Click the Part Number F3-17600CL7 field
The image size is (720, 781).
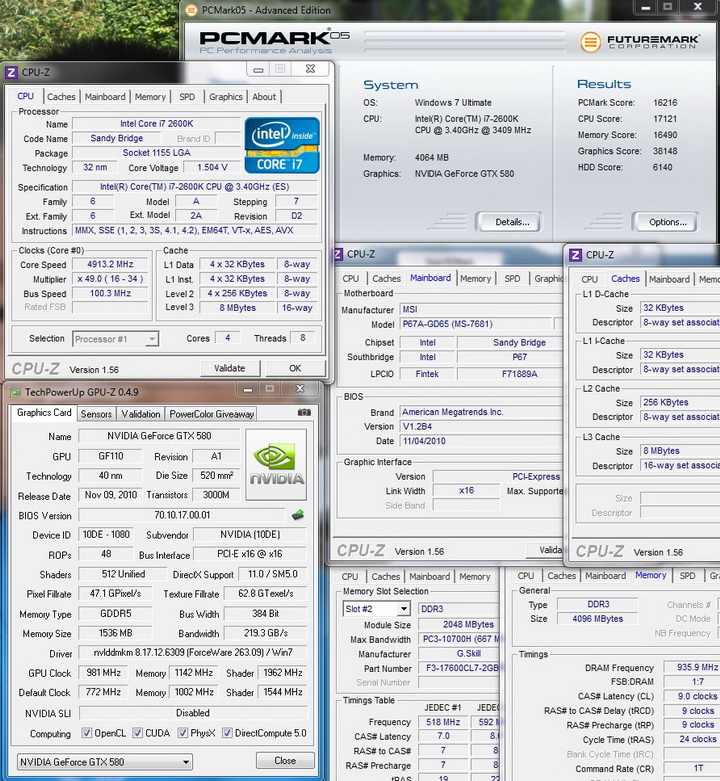point(459,668)
